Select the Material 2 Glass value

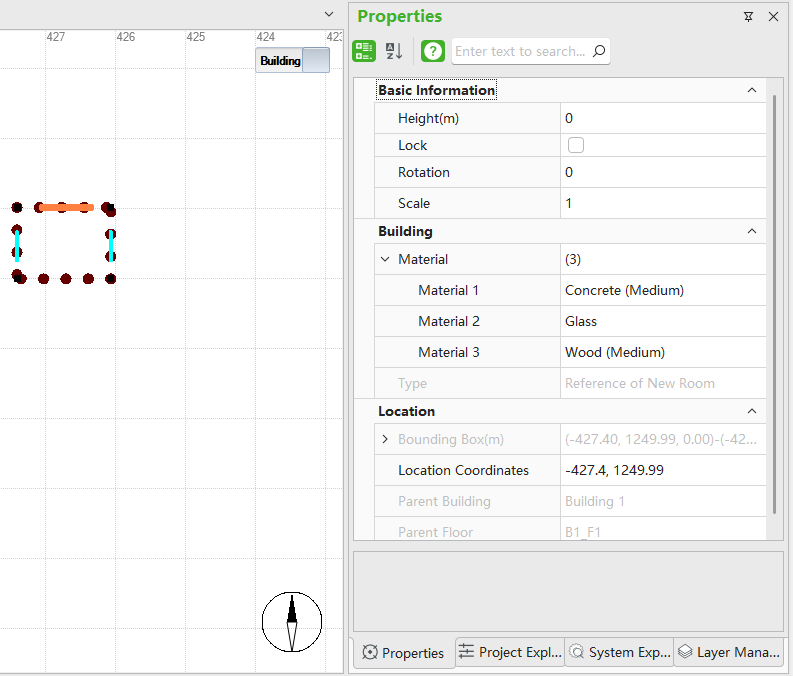(x=662, y=321)
